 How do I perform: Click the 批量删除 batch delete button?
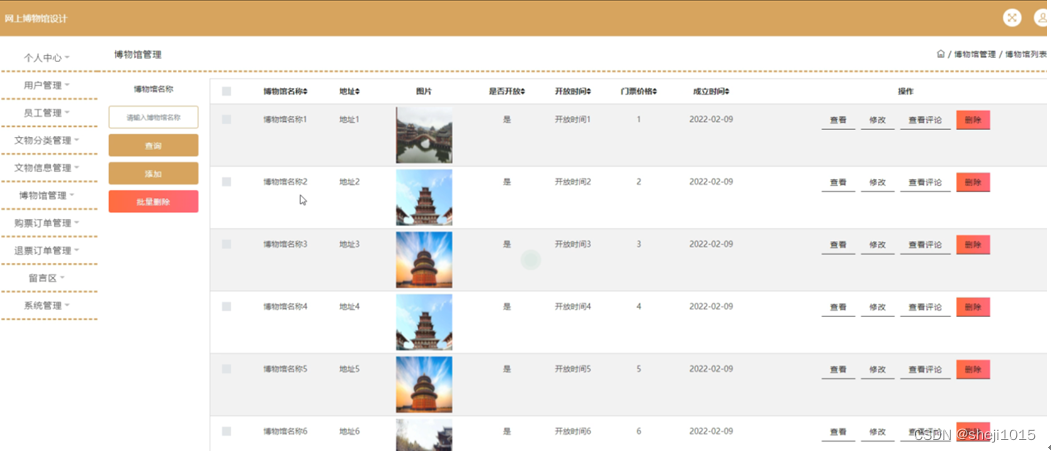pyautogui.click(x=153, y=201)
